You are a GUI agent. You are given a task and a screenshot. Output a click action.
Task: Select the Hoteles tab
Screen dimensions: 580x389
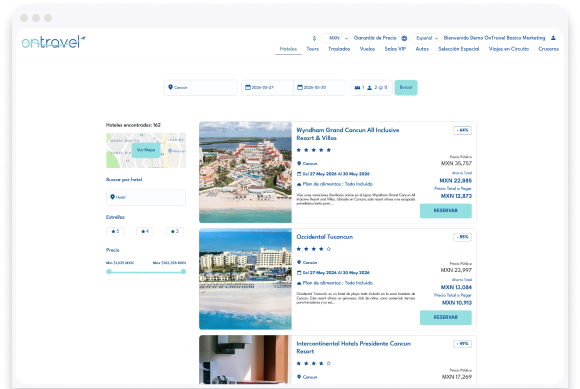coord(288,49)
